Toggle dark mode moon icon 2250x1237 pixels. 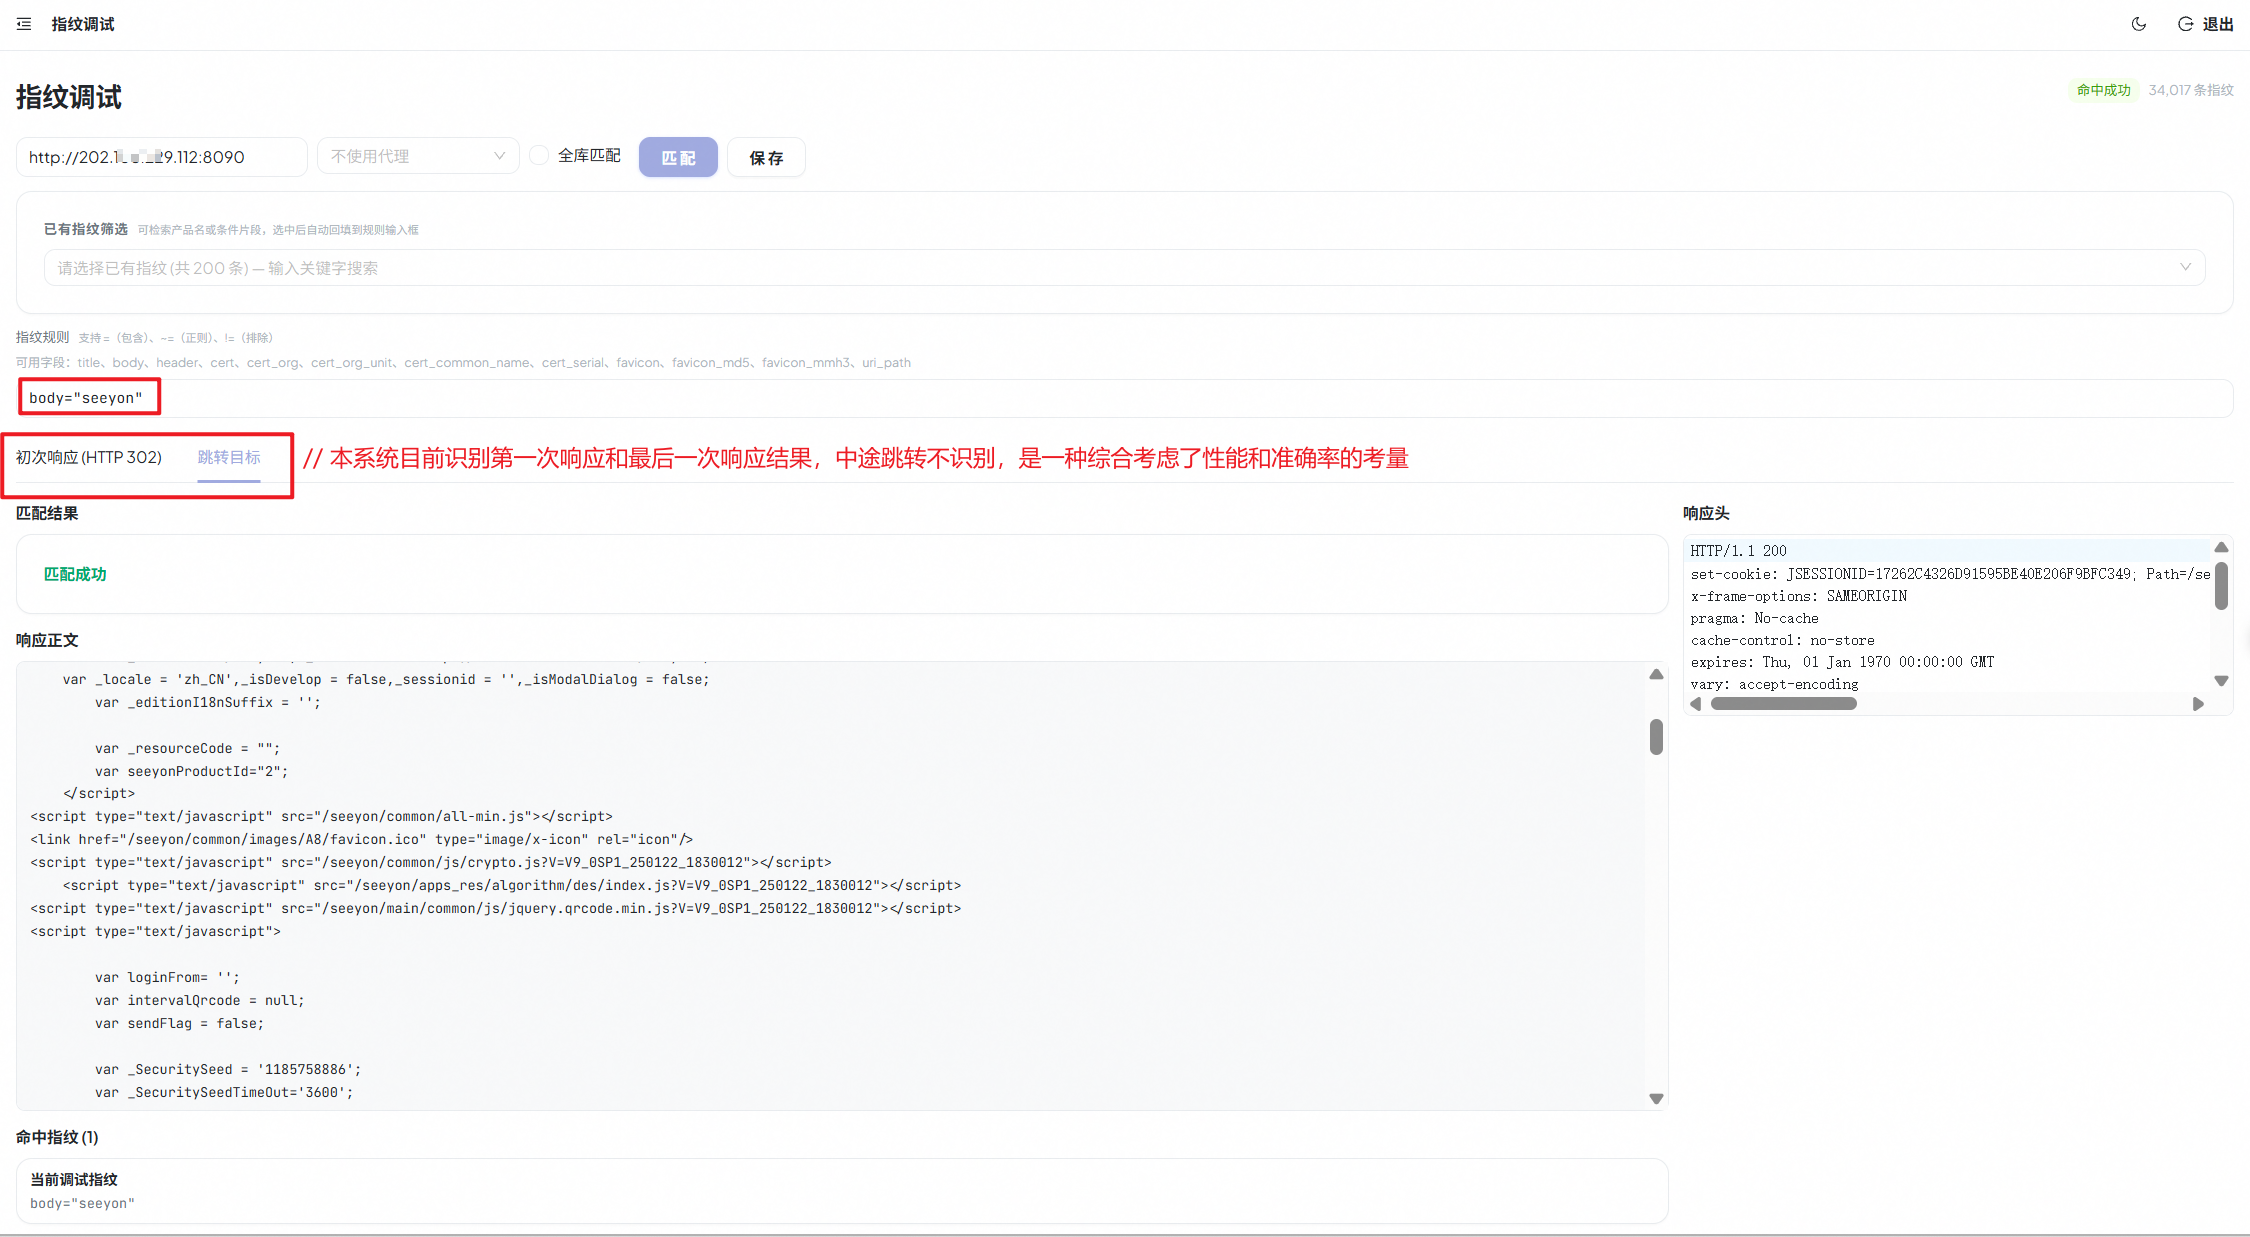[x=2139, y=24]
